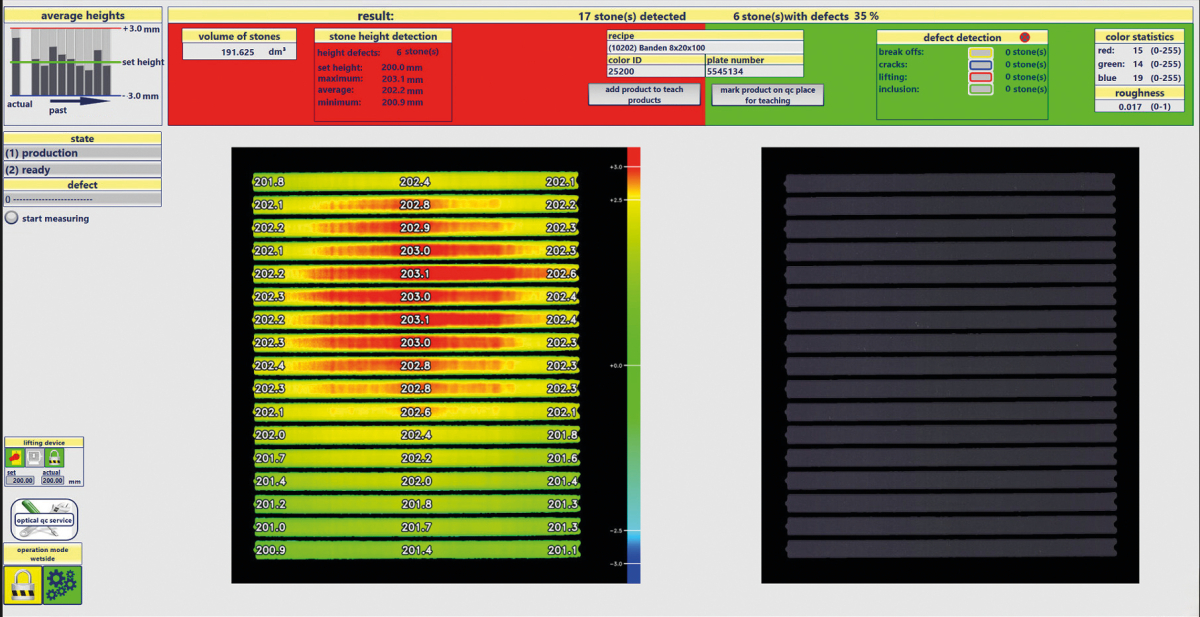Click the lifting device set value field
Viewport: 1200px width, 617px height.
tap(22, 481)
